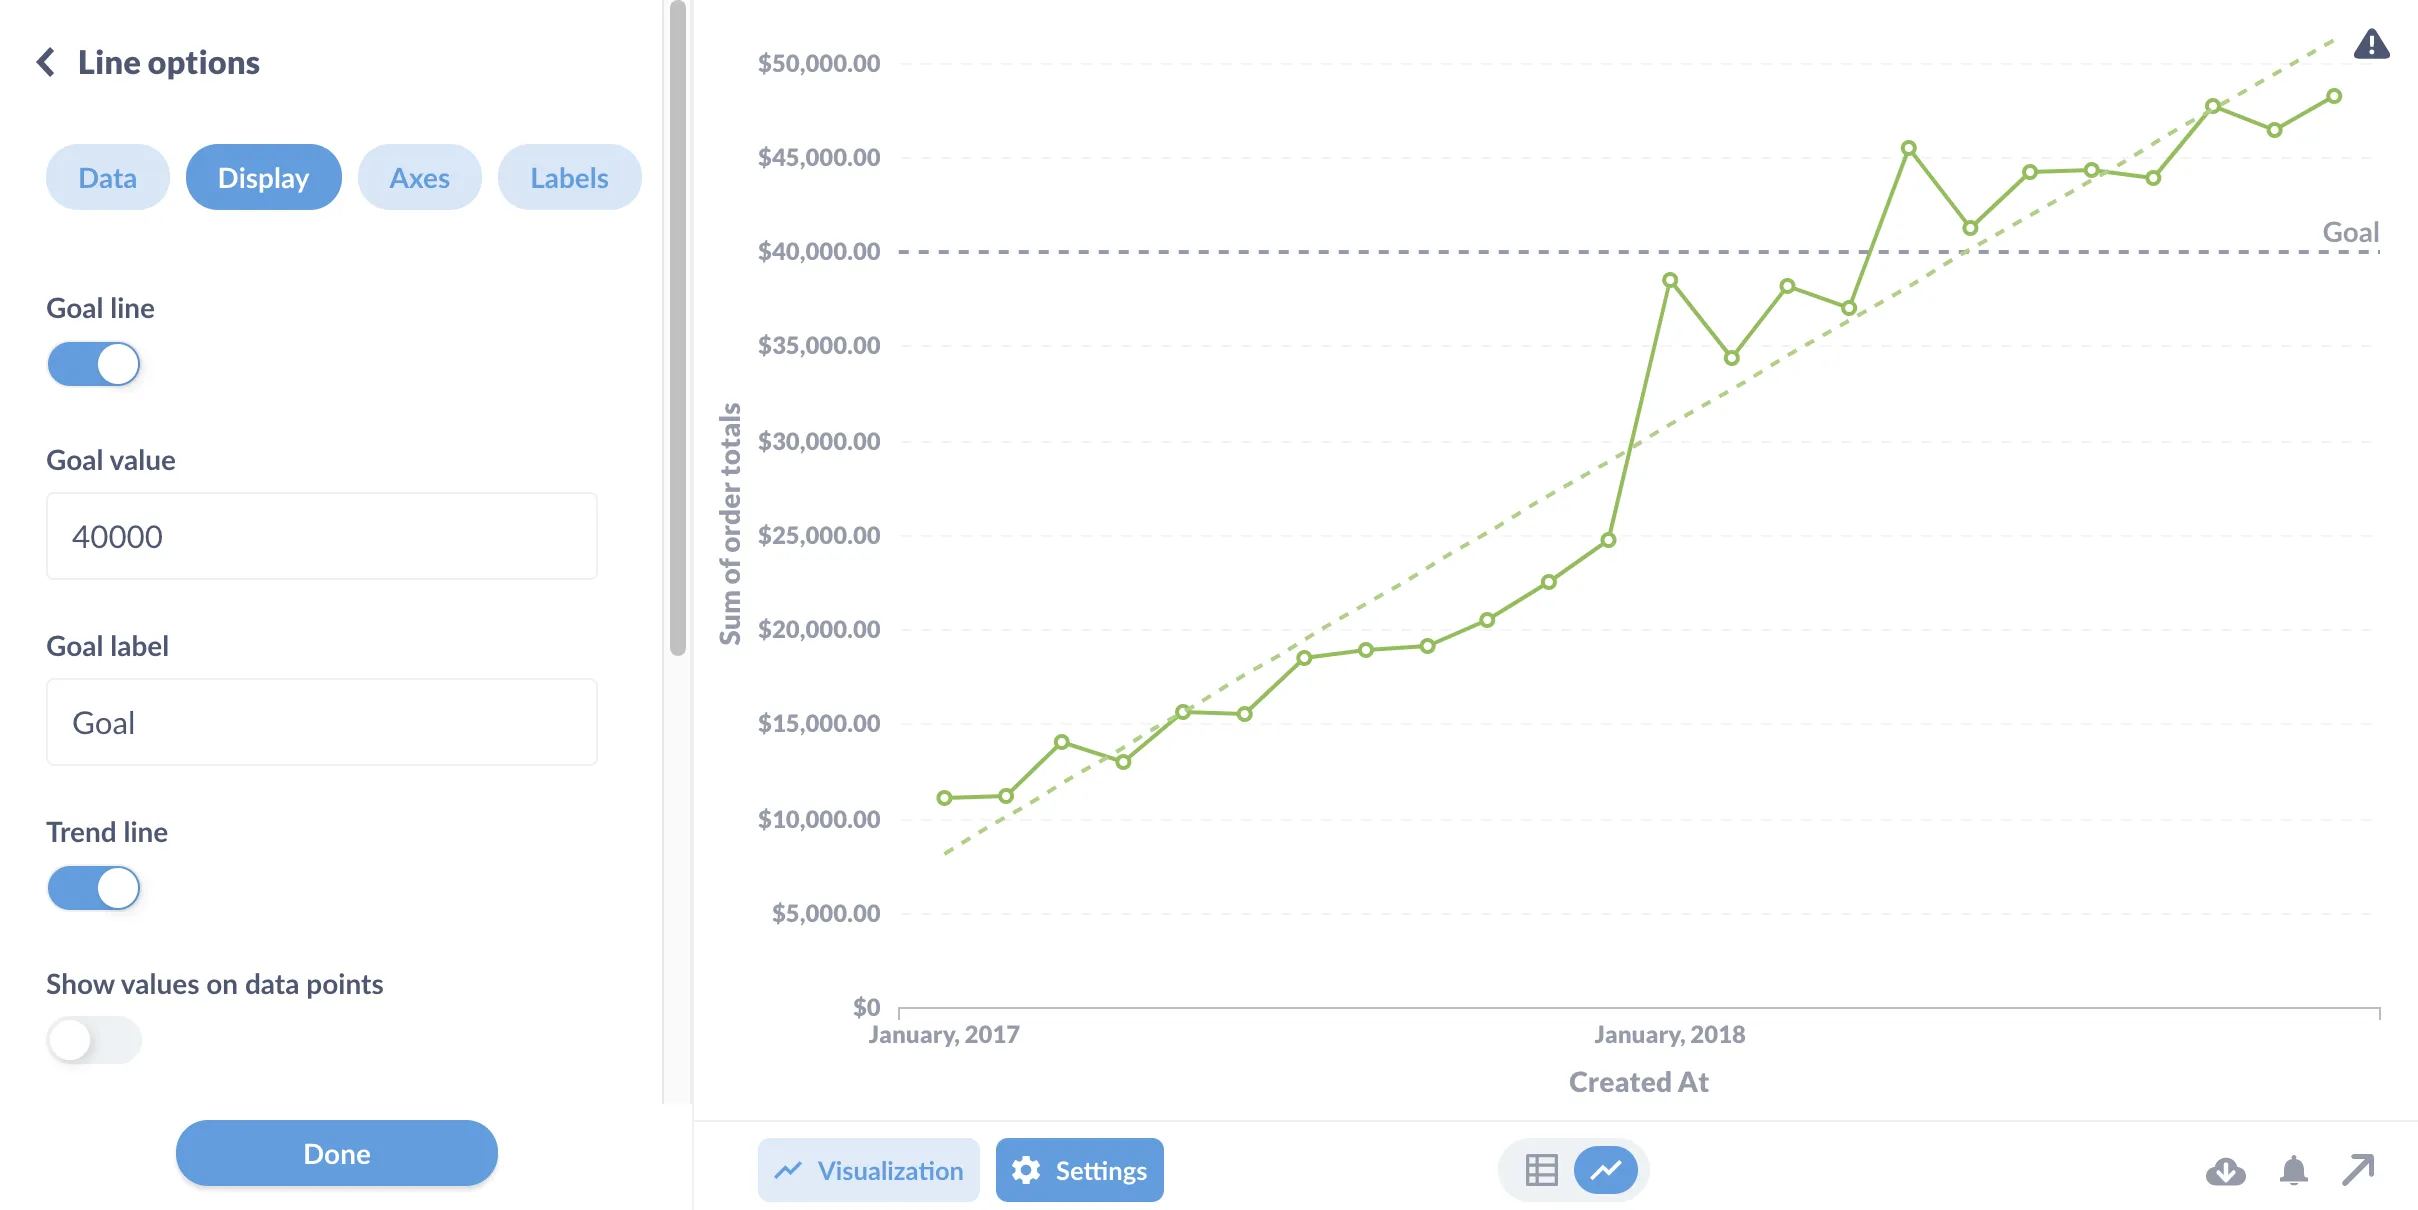
Task: Collapse Line options with the back chevron
Action: (47, 62)
